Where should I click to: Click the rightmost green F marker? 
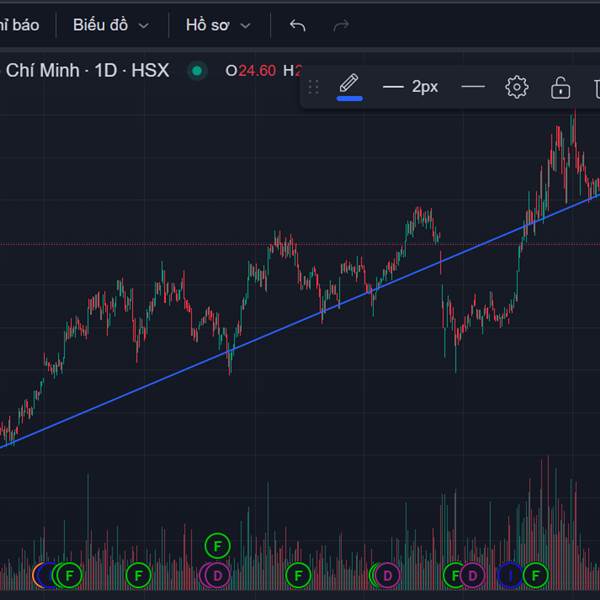click(x=536, y=575)
